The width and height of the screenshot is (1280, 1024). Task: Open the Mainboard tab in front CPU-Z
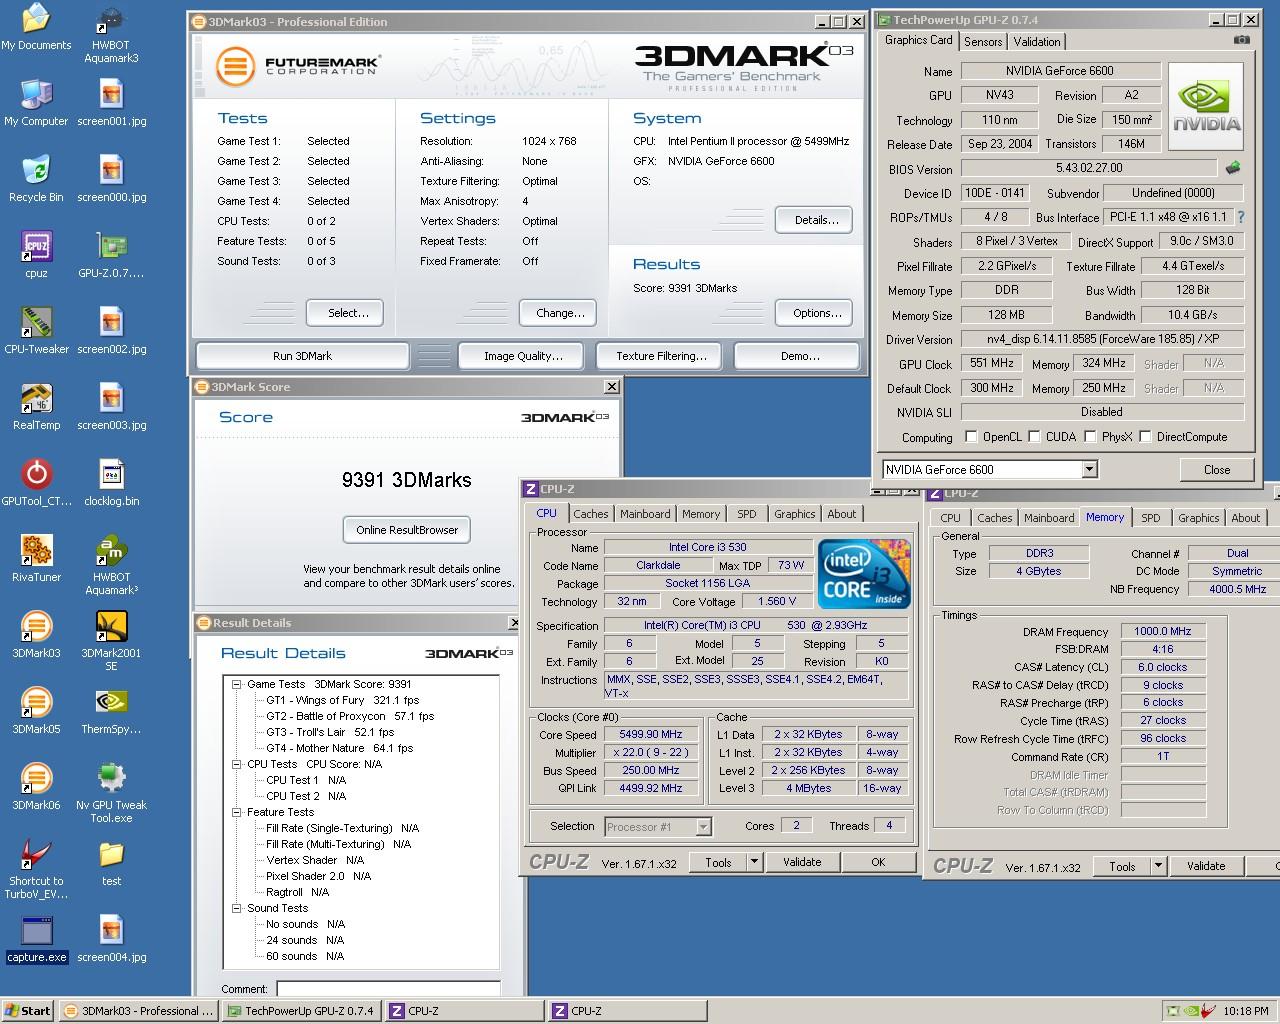click(x=645, y=514)
